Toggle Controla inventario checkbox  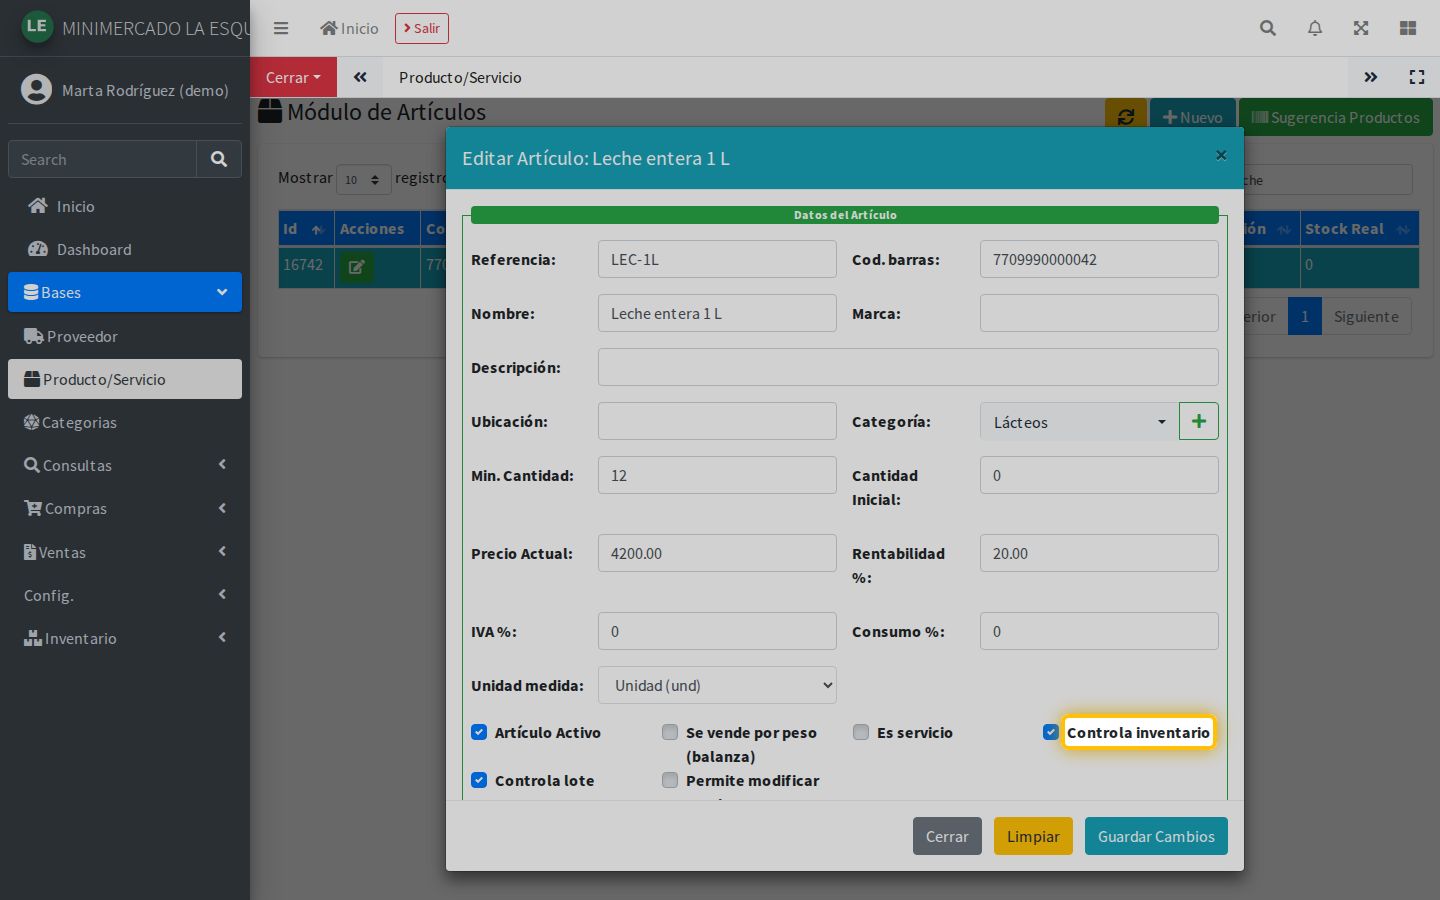1051,732
